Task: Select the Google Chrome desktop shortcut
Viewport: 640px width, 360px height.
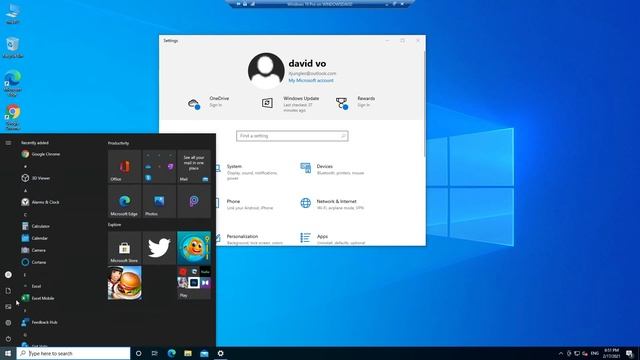Action: (13, 118)
